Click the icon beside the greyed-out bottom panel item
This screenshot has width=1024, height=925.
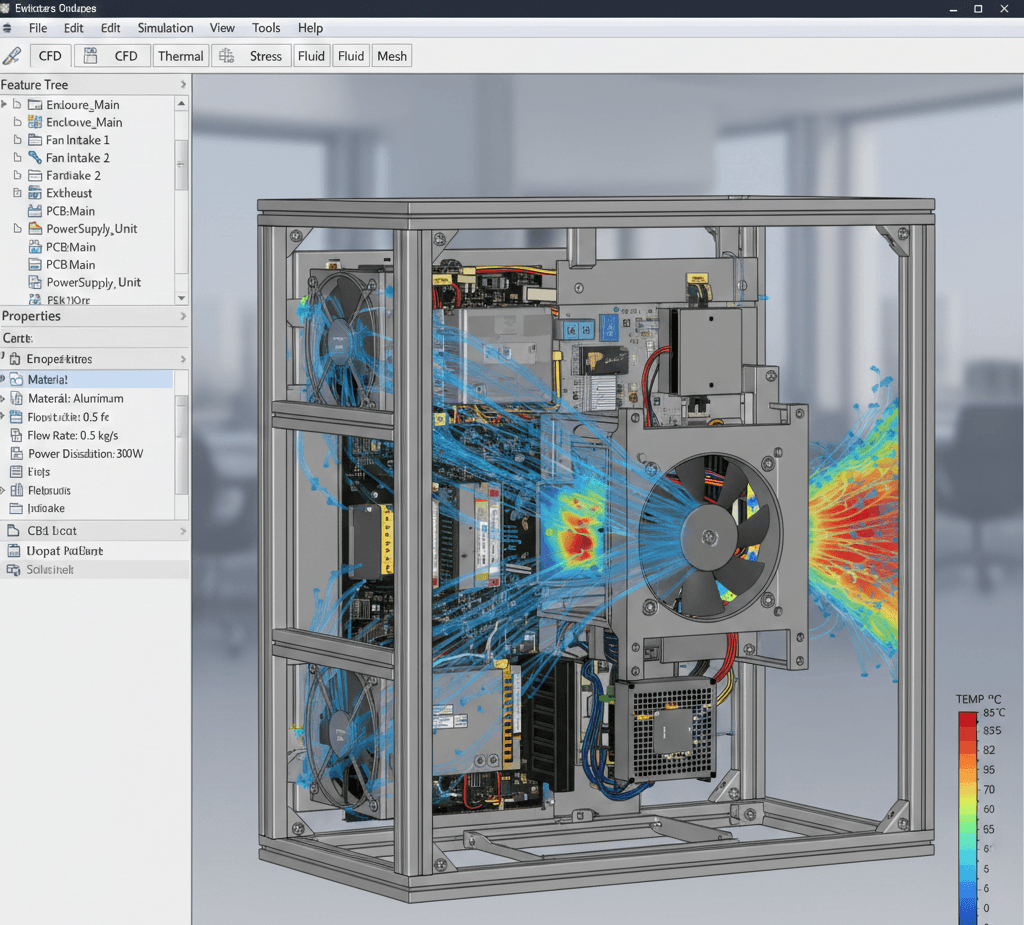click(x=14, y=570)
